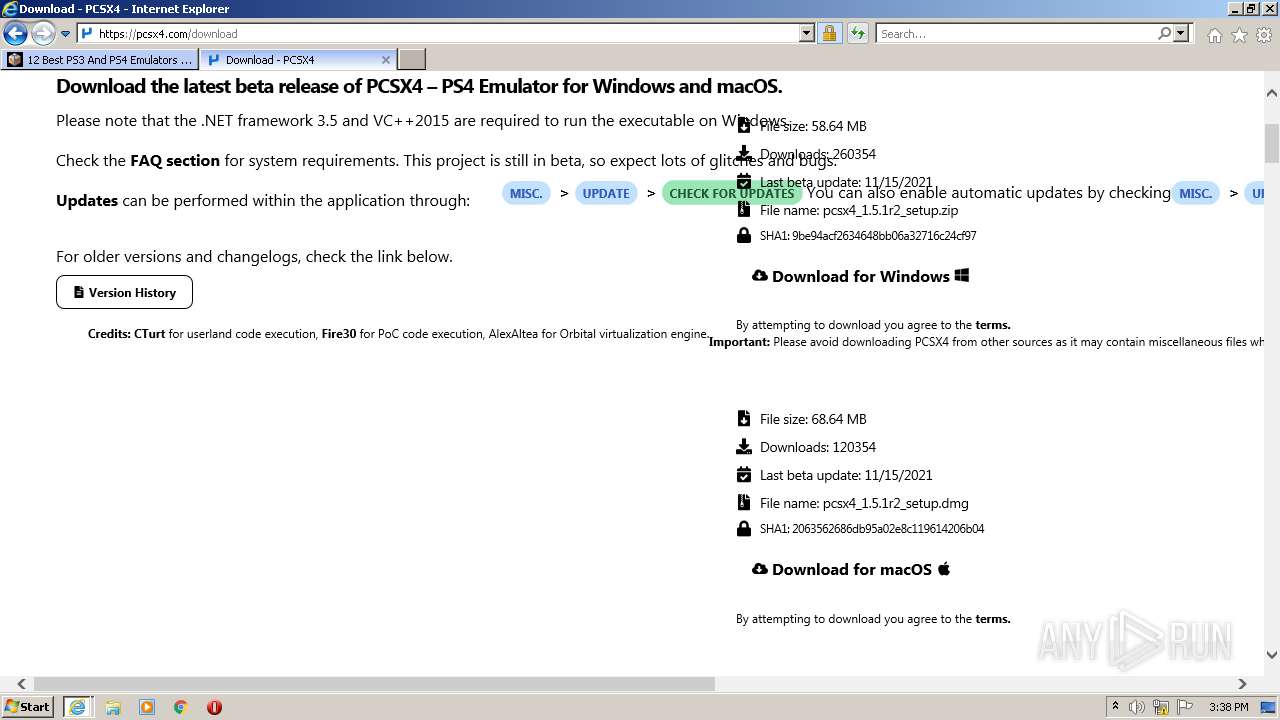Open the Home icon in the toolbar
Screen dimensions: 1280x720
1214,35
